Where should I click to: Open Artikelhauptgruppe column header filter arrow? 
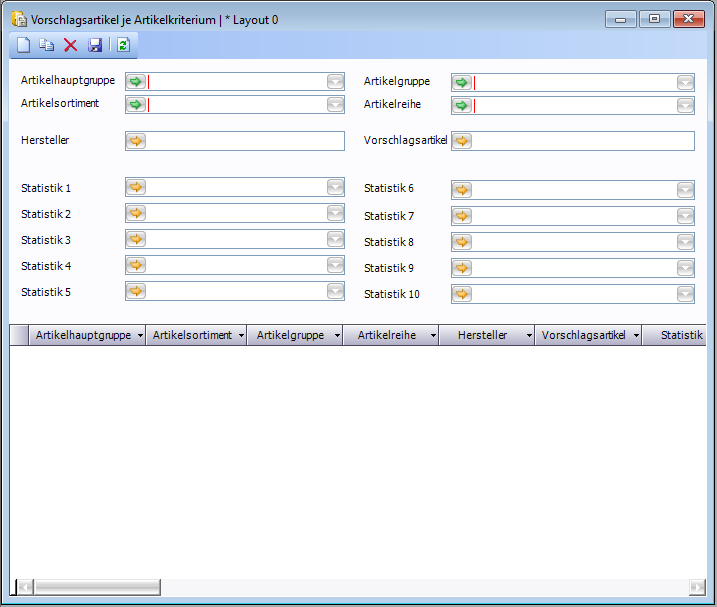140,336
